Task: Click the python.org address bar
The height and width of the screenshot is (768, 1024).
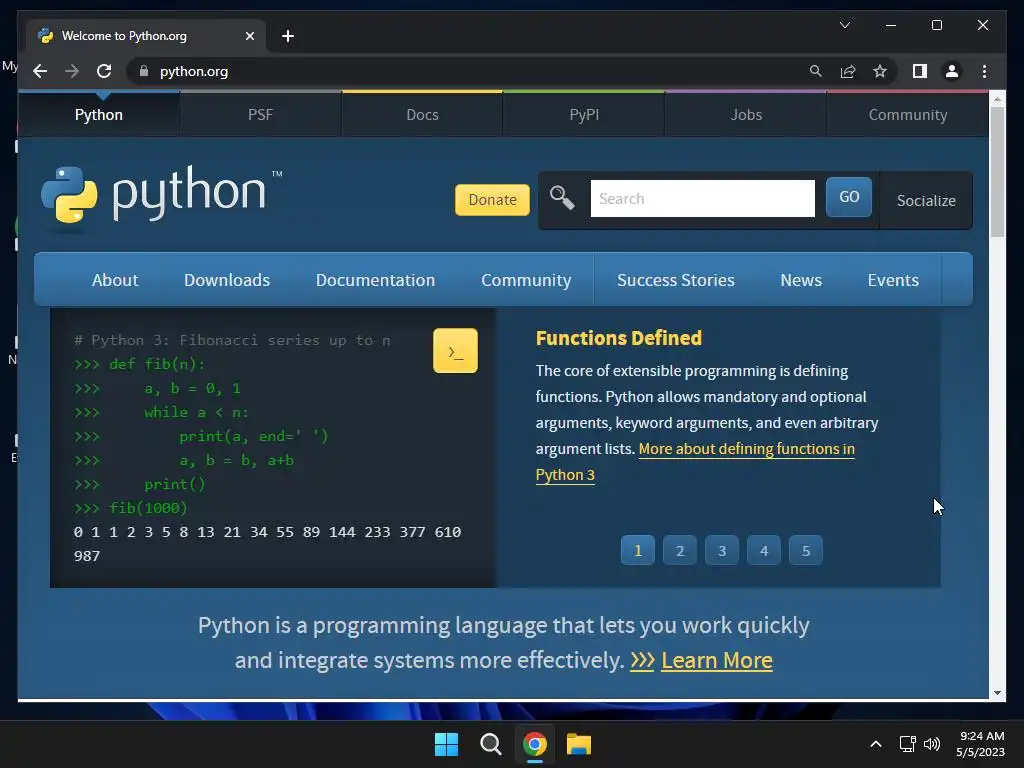Action: click(x=470, y=71)
